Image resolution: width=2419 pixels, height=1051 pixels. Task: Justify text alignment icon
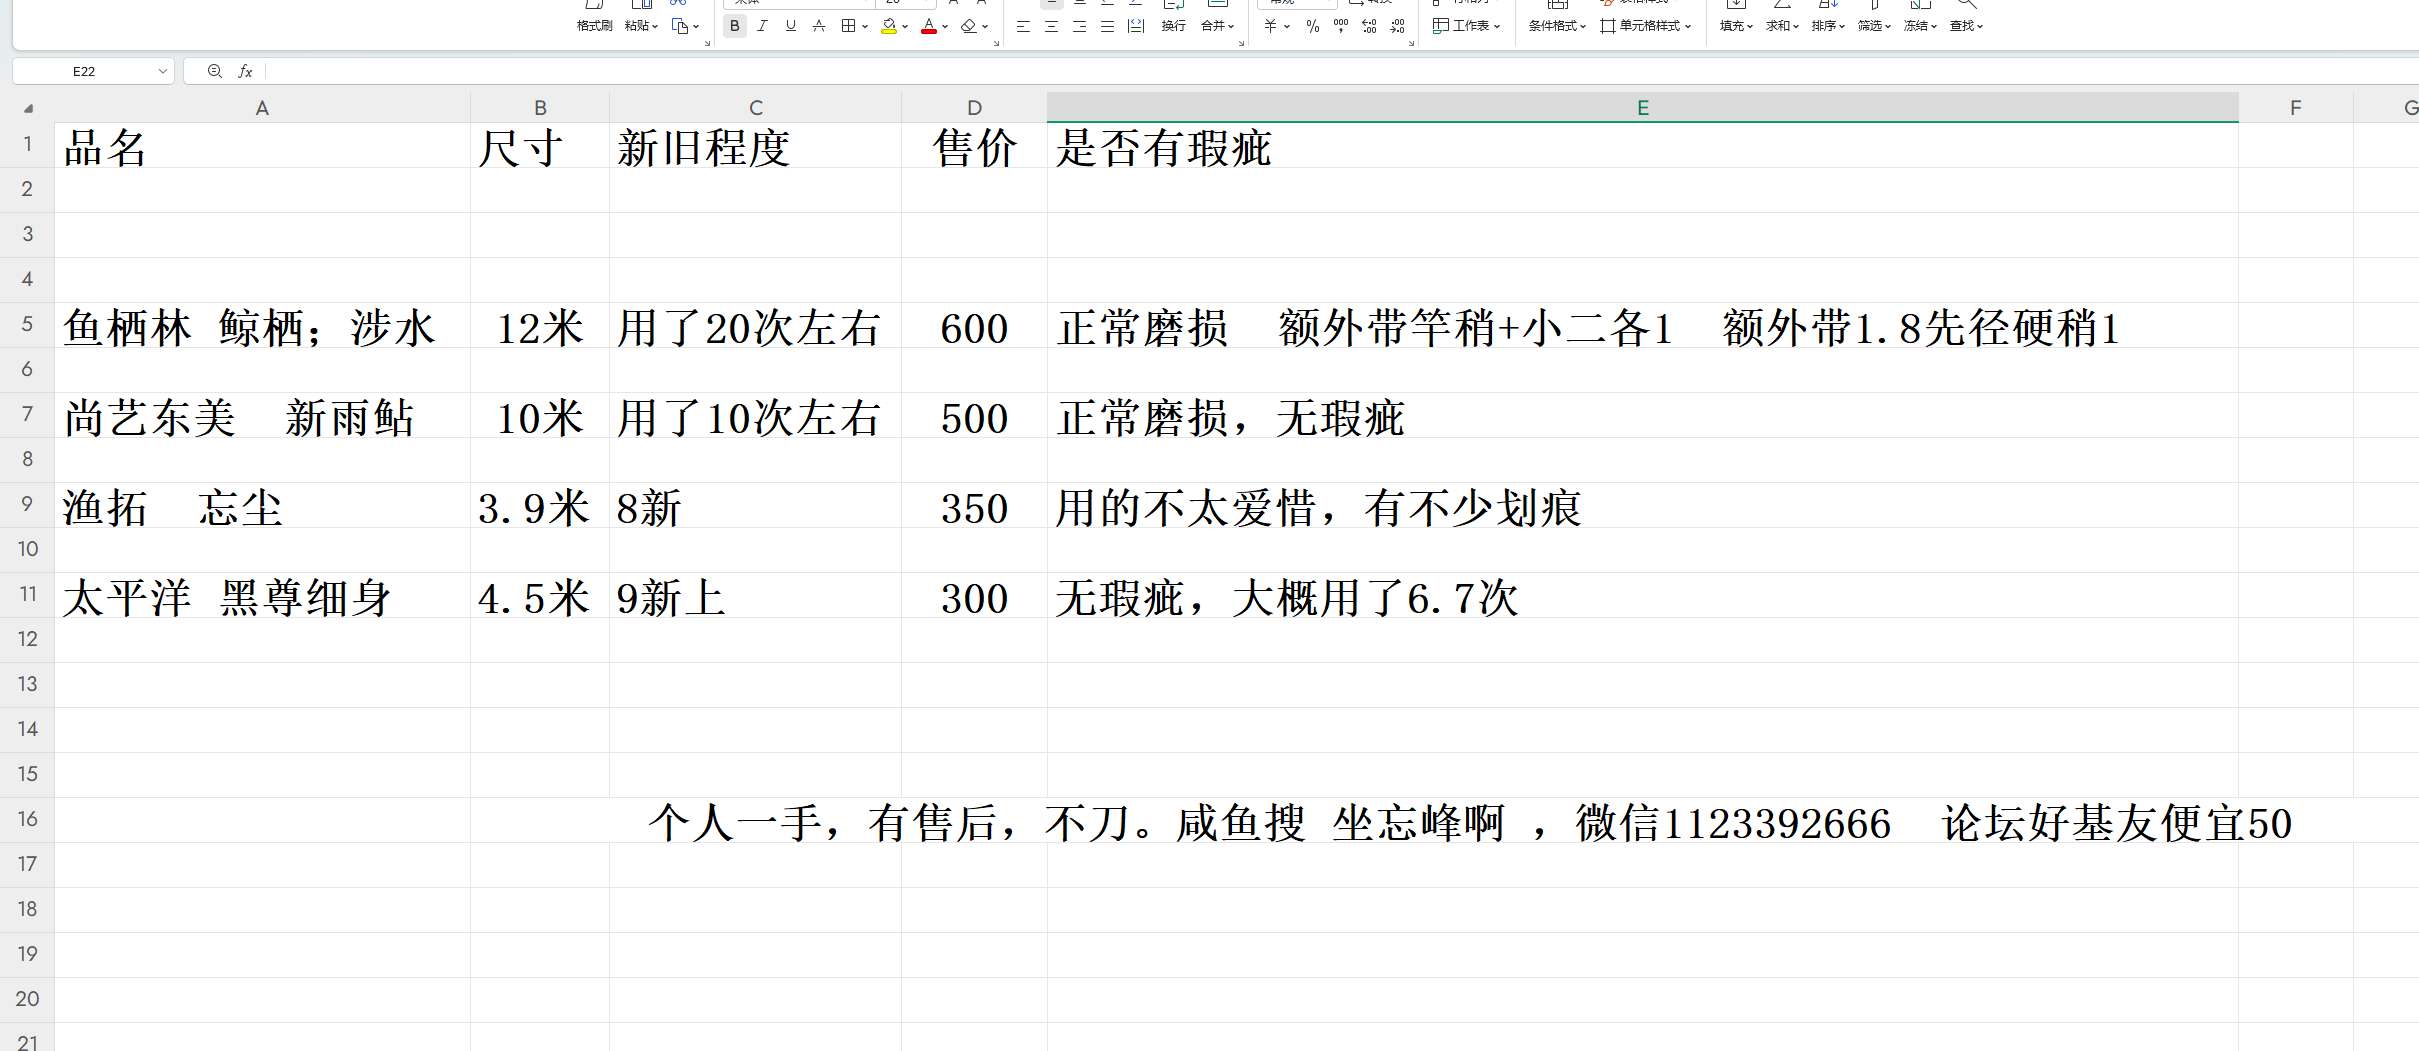(x=1107, y=26)
